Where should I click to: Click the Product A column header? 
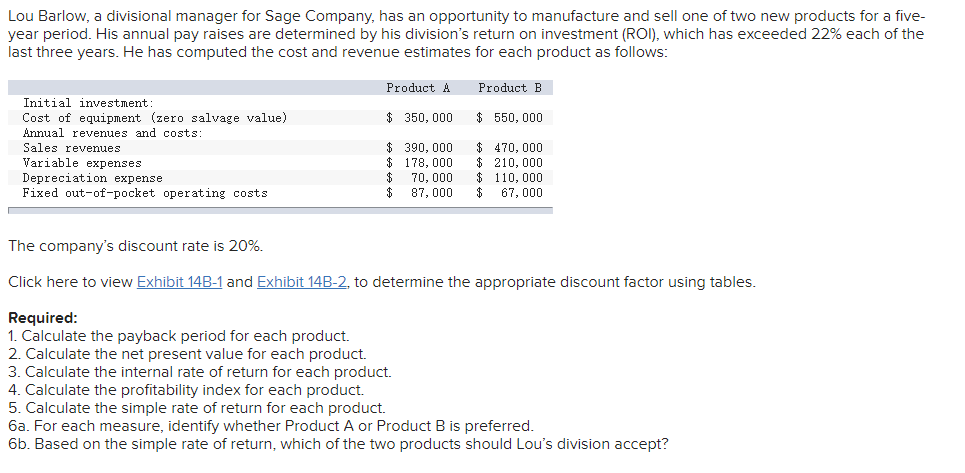click(418, 88)
